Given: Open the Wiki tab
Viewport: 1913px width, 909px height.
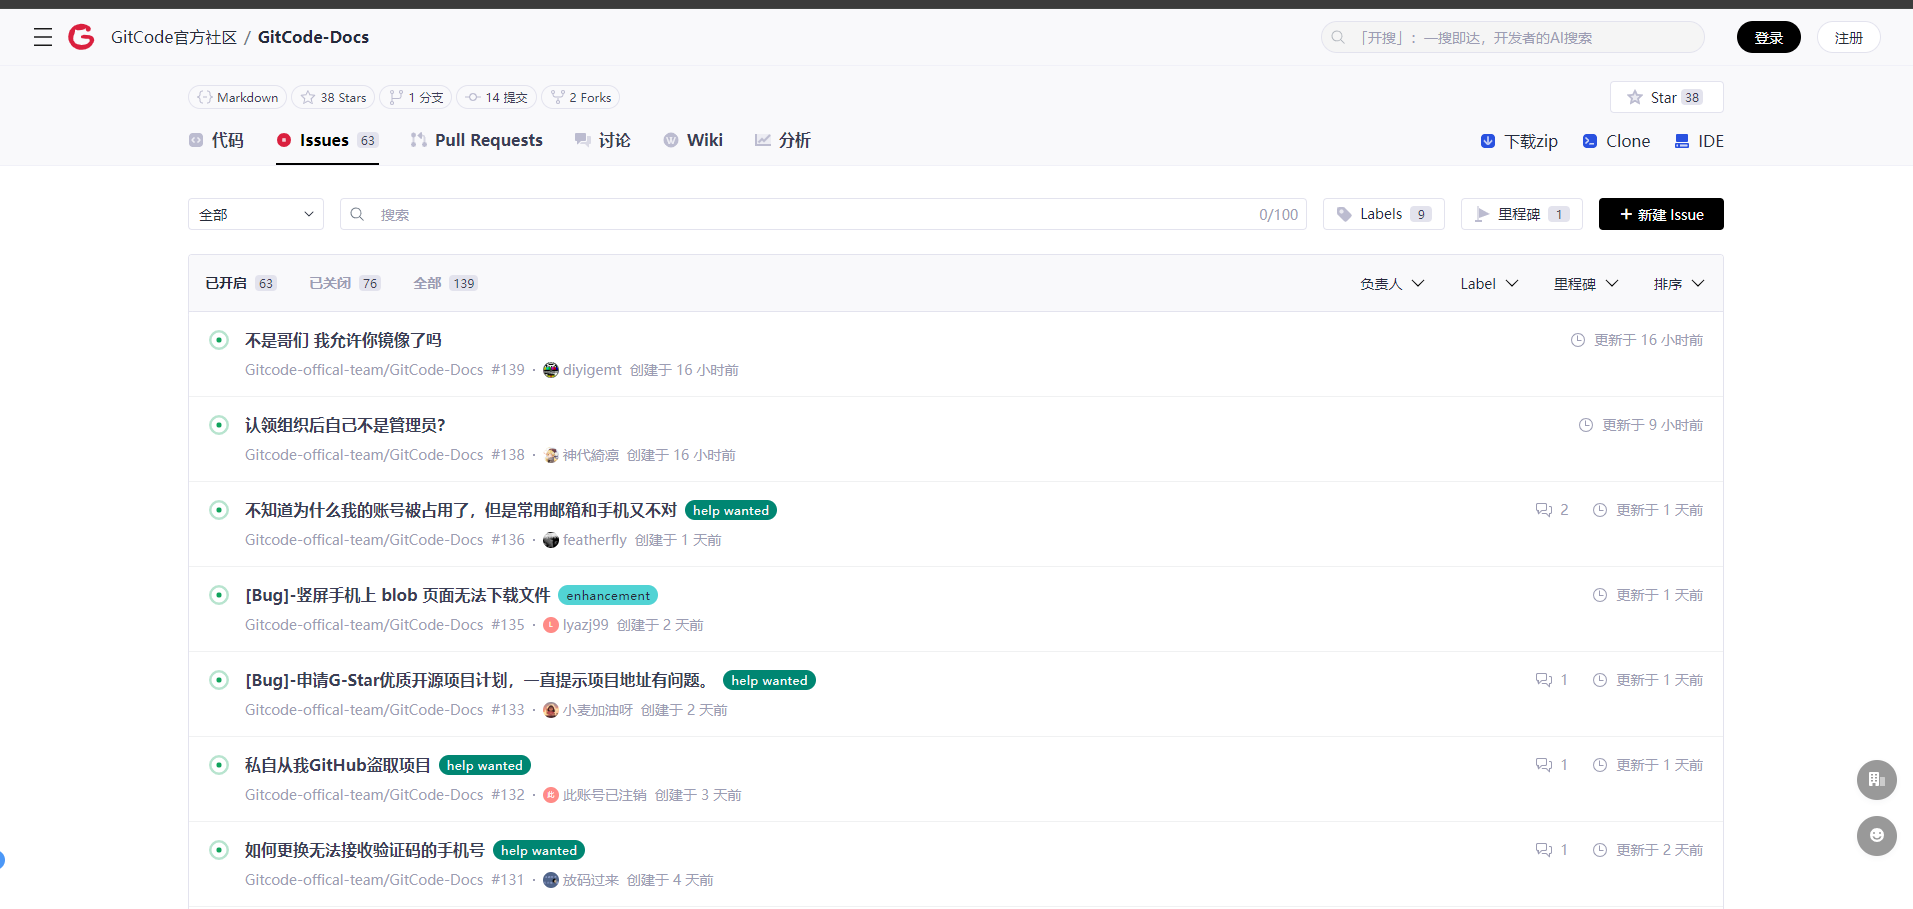Looking at the screenshot, I should tap(693, 140).
